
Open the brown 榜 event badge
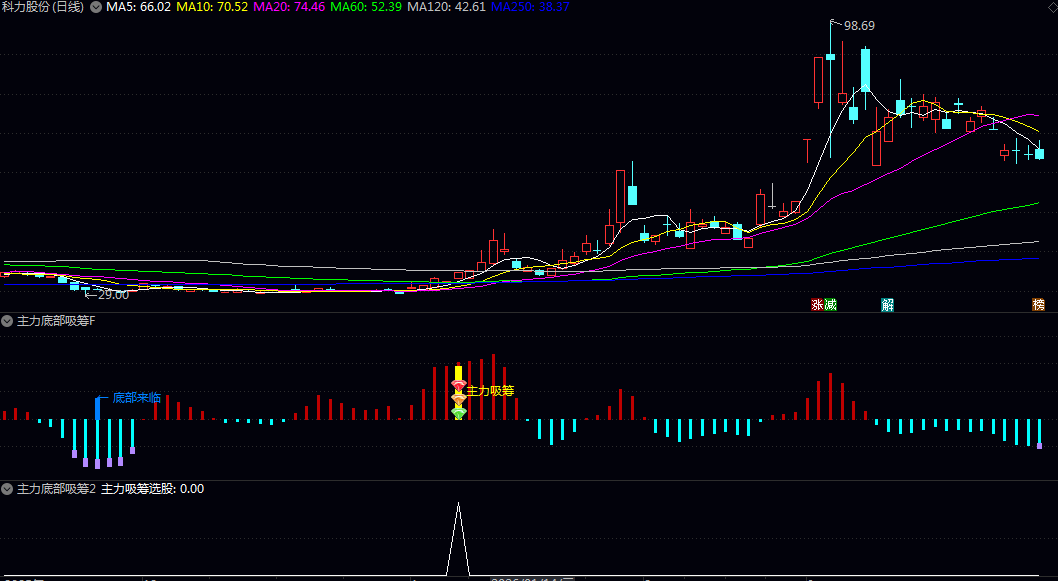click(x=1038, y=305)
